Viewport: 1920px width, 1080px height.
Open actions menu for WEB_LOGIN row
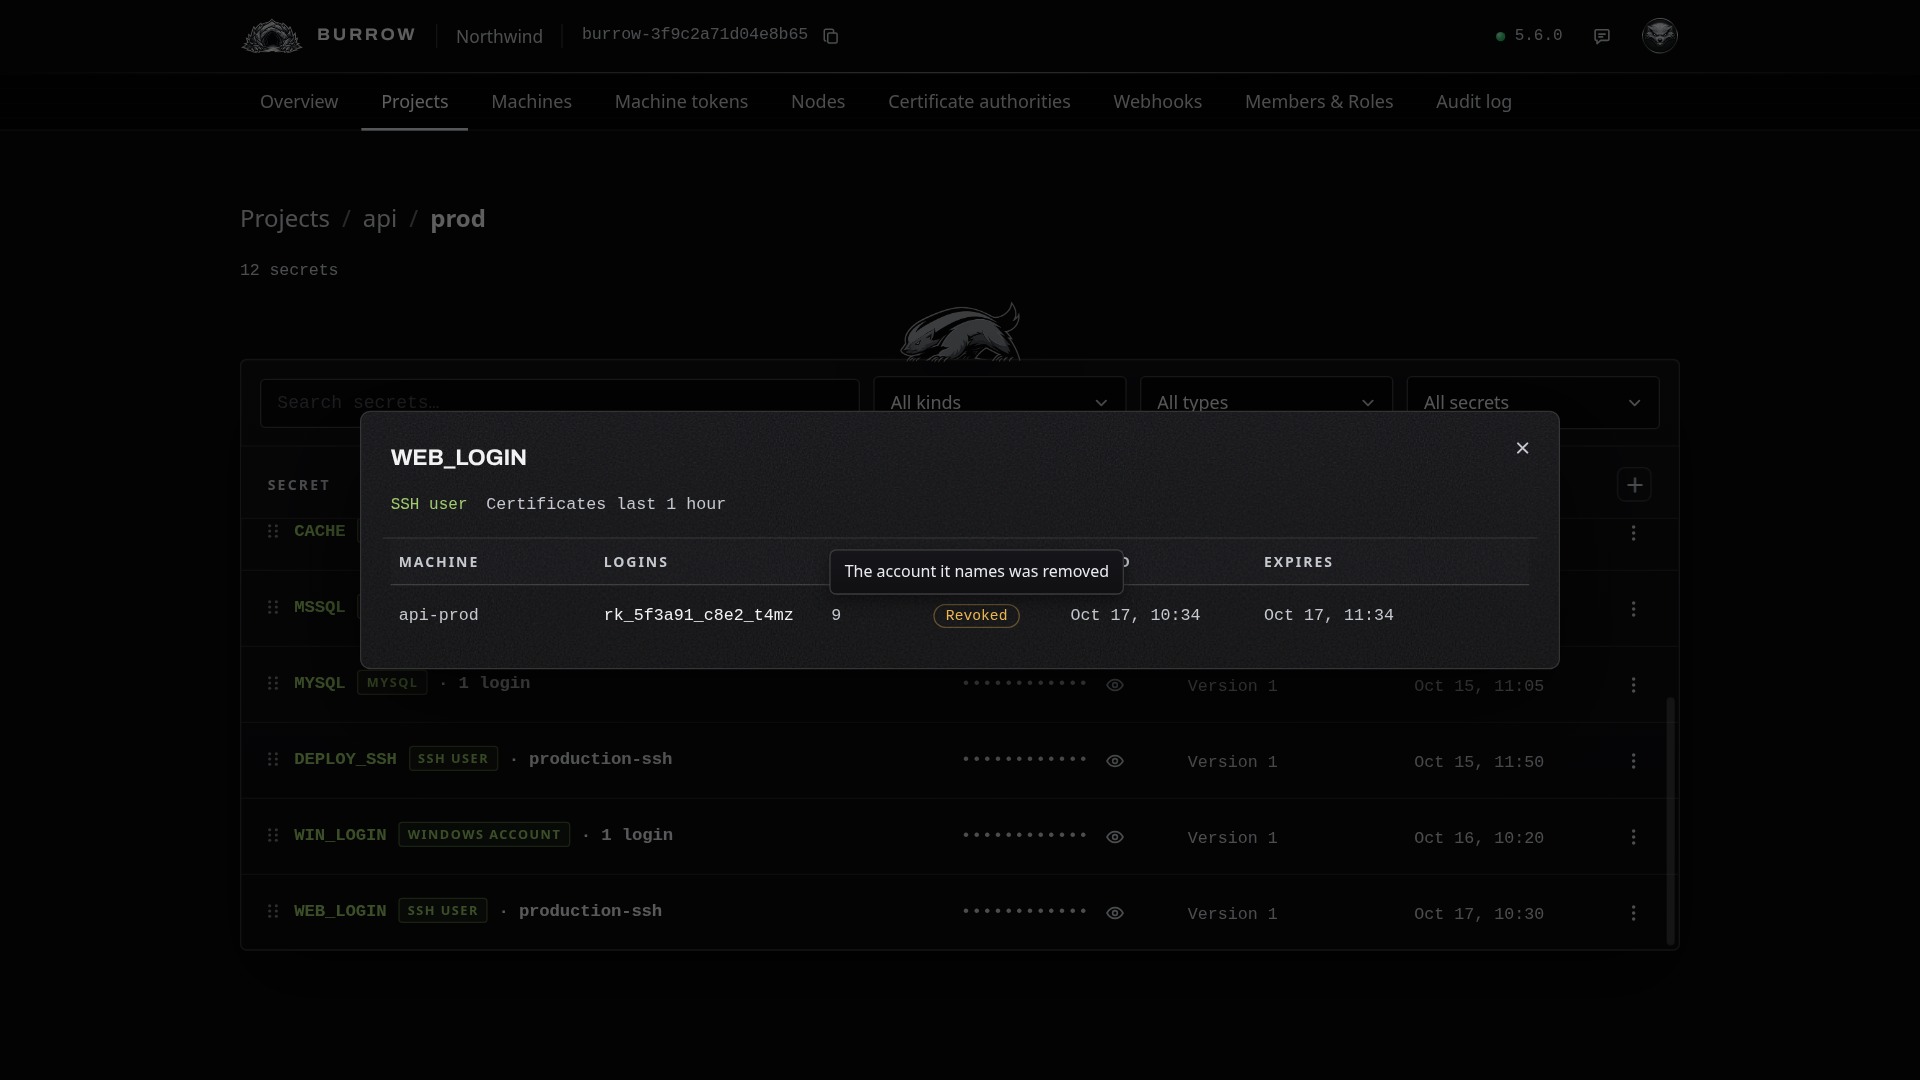tap(1633, 913)
